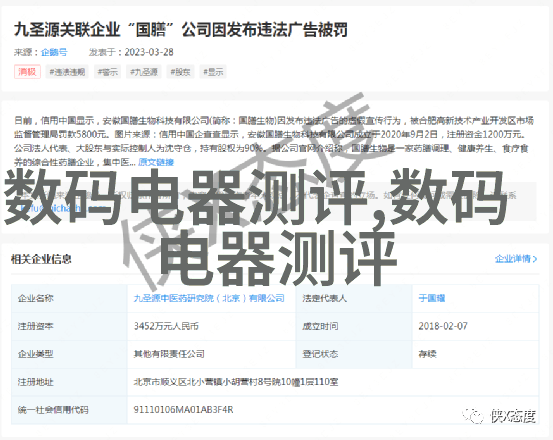Image resolution: width=553 pixels, height=440 pixels.
Task: Click the 存续 registration status value
Action: coord(427,354)
